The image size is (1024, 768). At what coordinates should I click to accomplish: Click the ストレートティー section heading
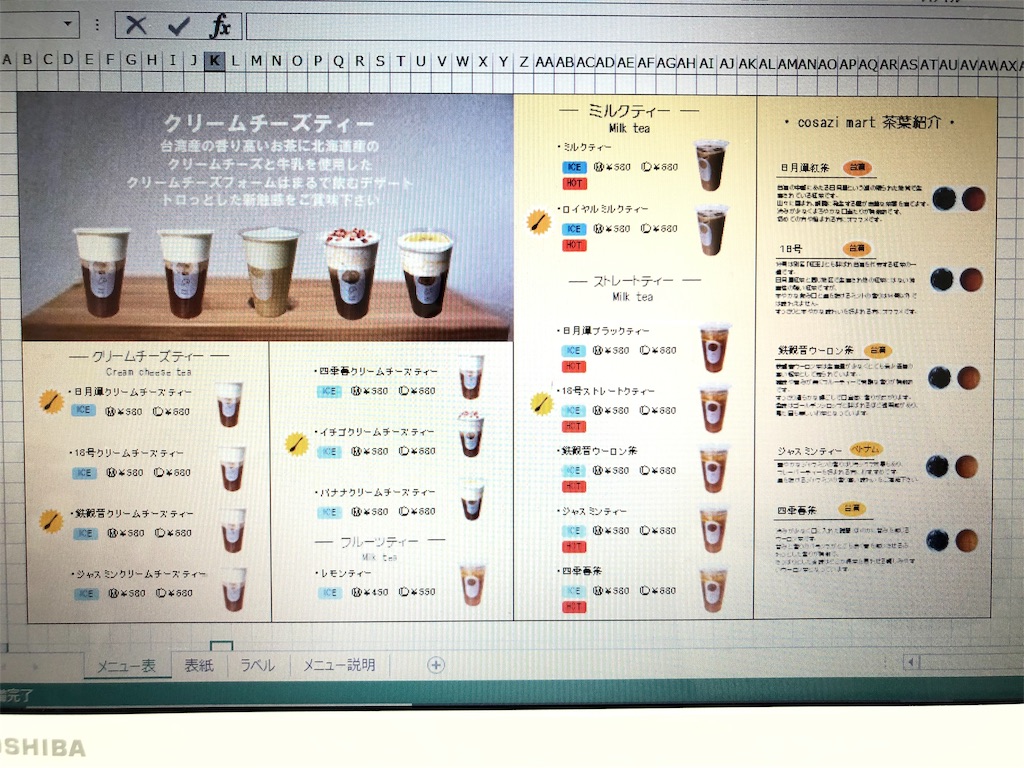tap(633, 281)
